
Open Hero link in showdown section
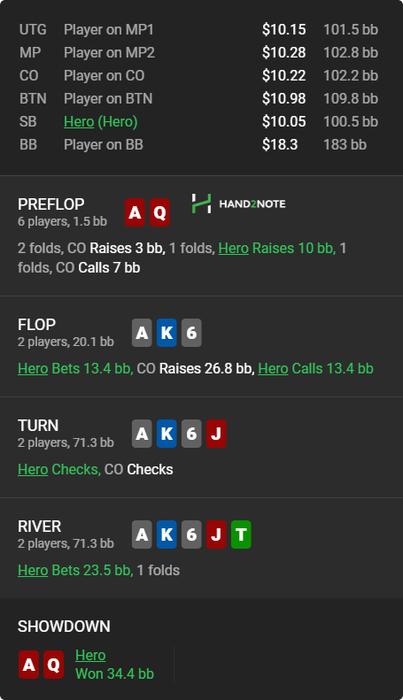(x=91, y=655)
